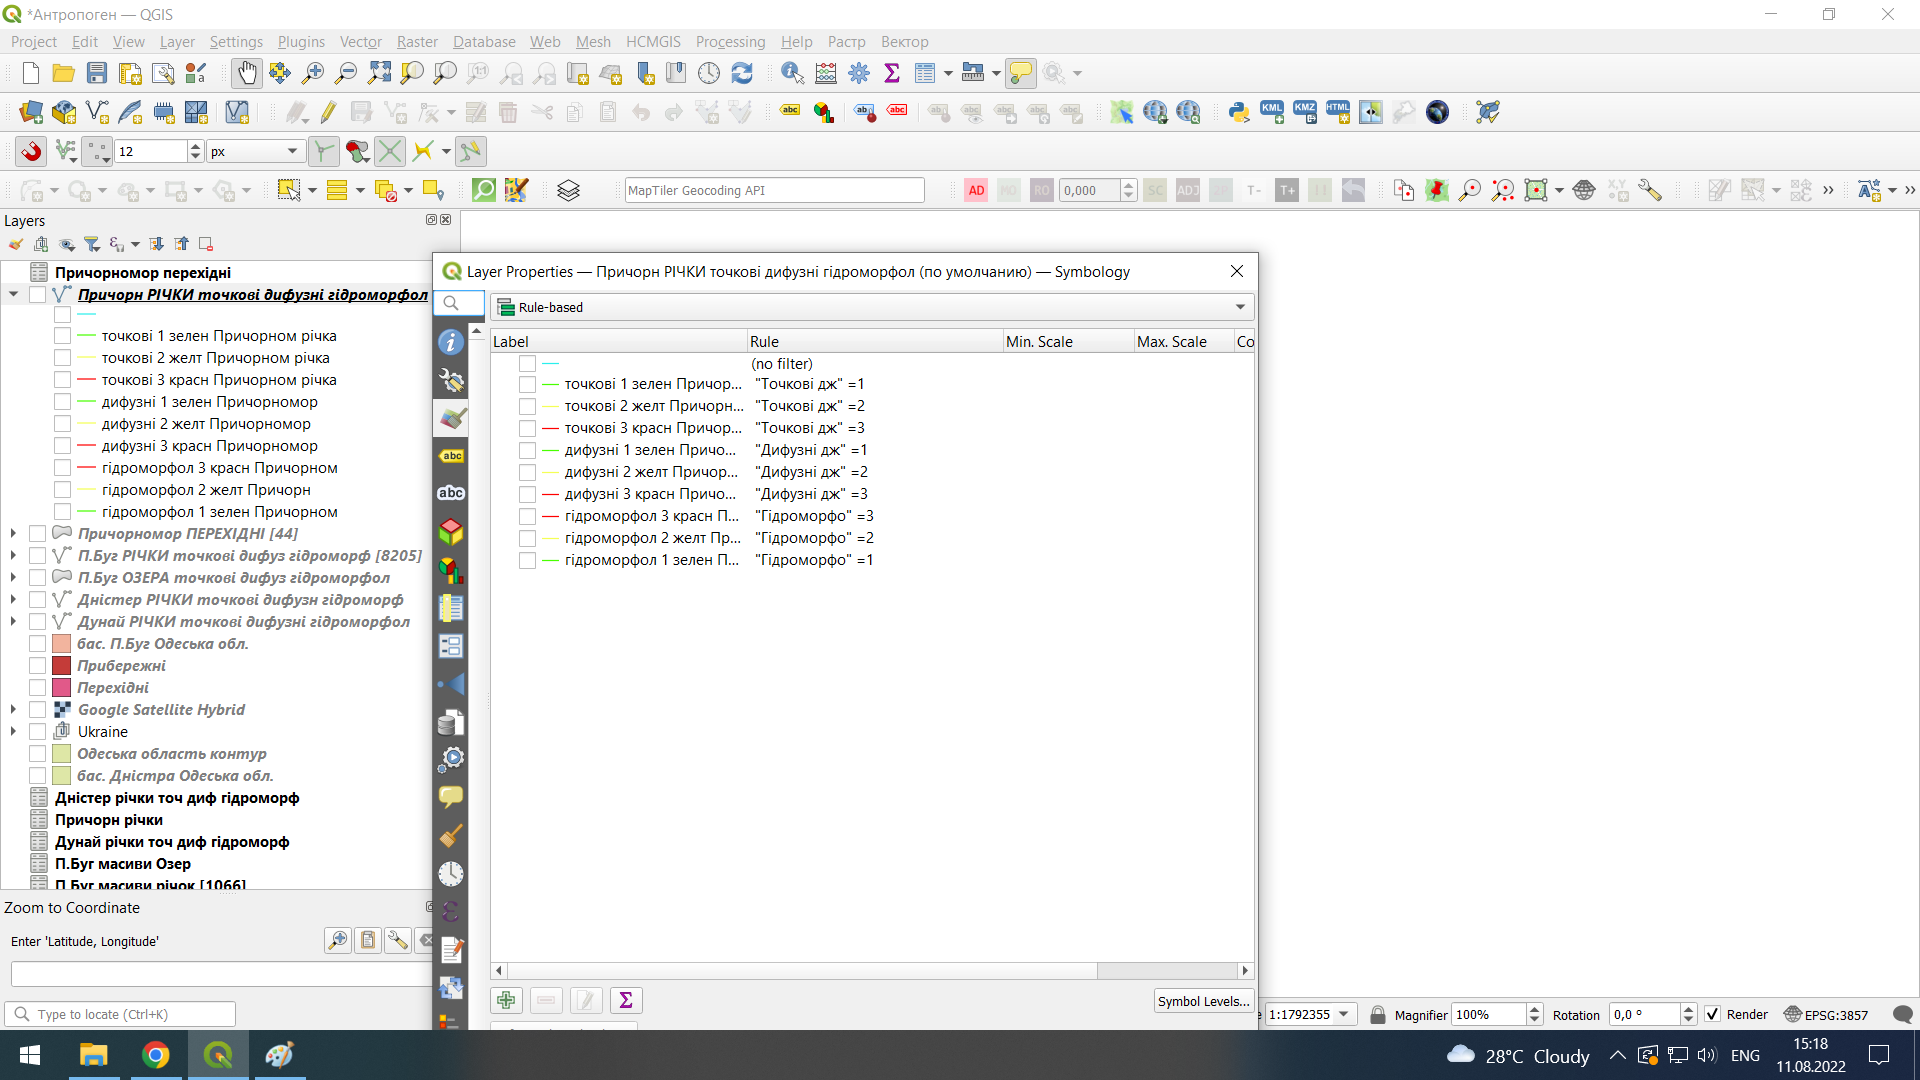The image size is (1920, 1080).
Task: Click the Save Project toolbar icon
Action: [x=97, y=73]
